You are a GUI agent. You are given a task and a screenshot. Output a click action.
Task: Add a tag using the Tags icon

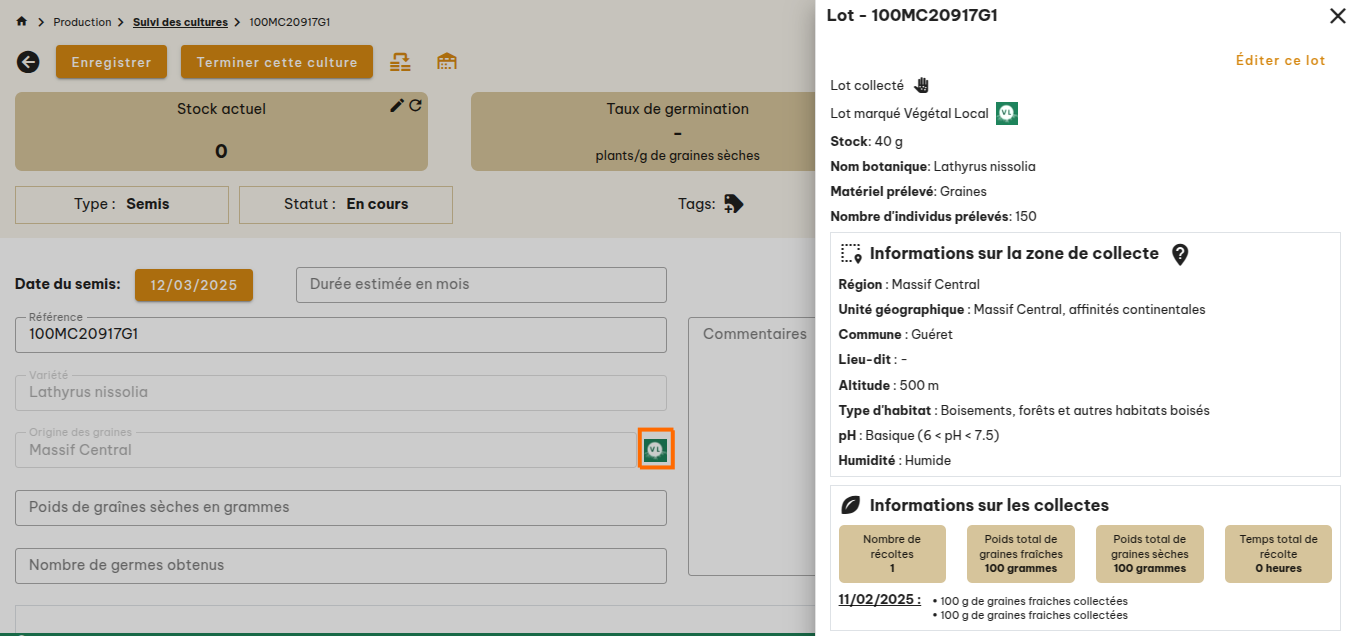point(734,204)
